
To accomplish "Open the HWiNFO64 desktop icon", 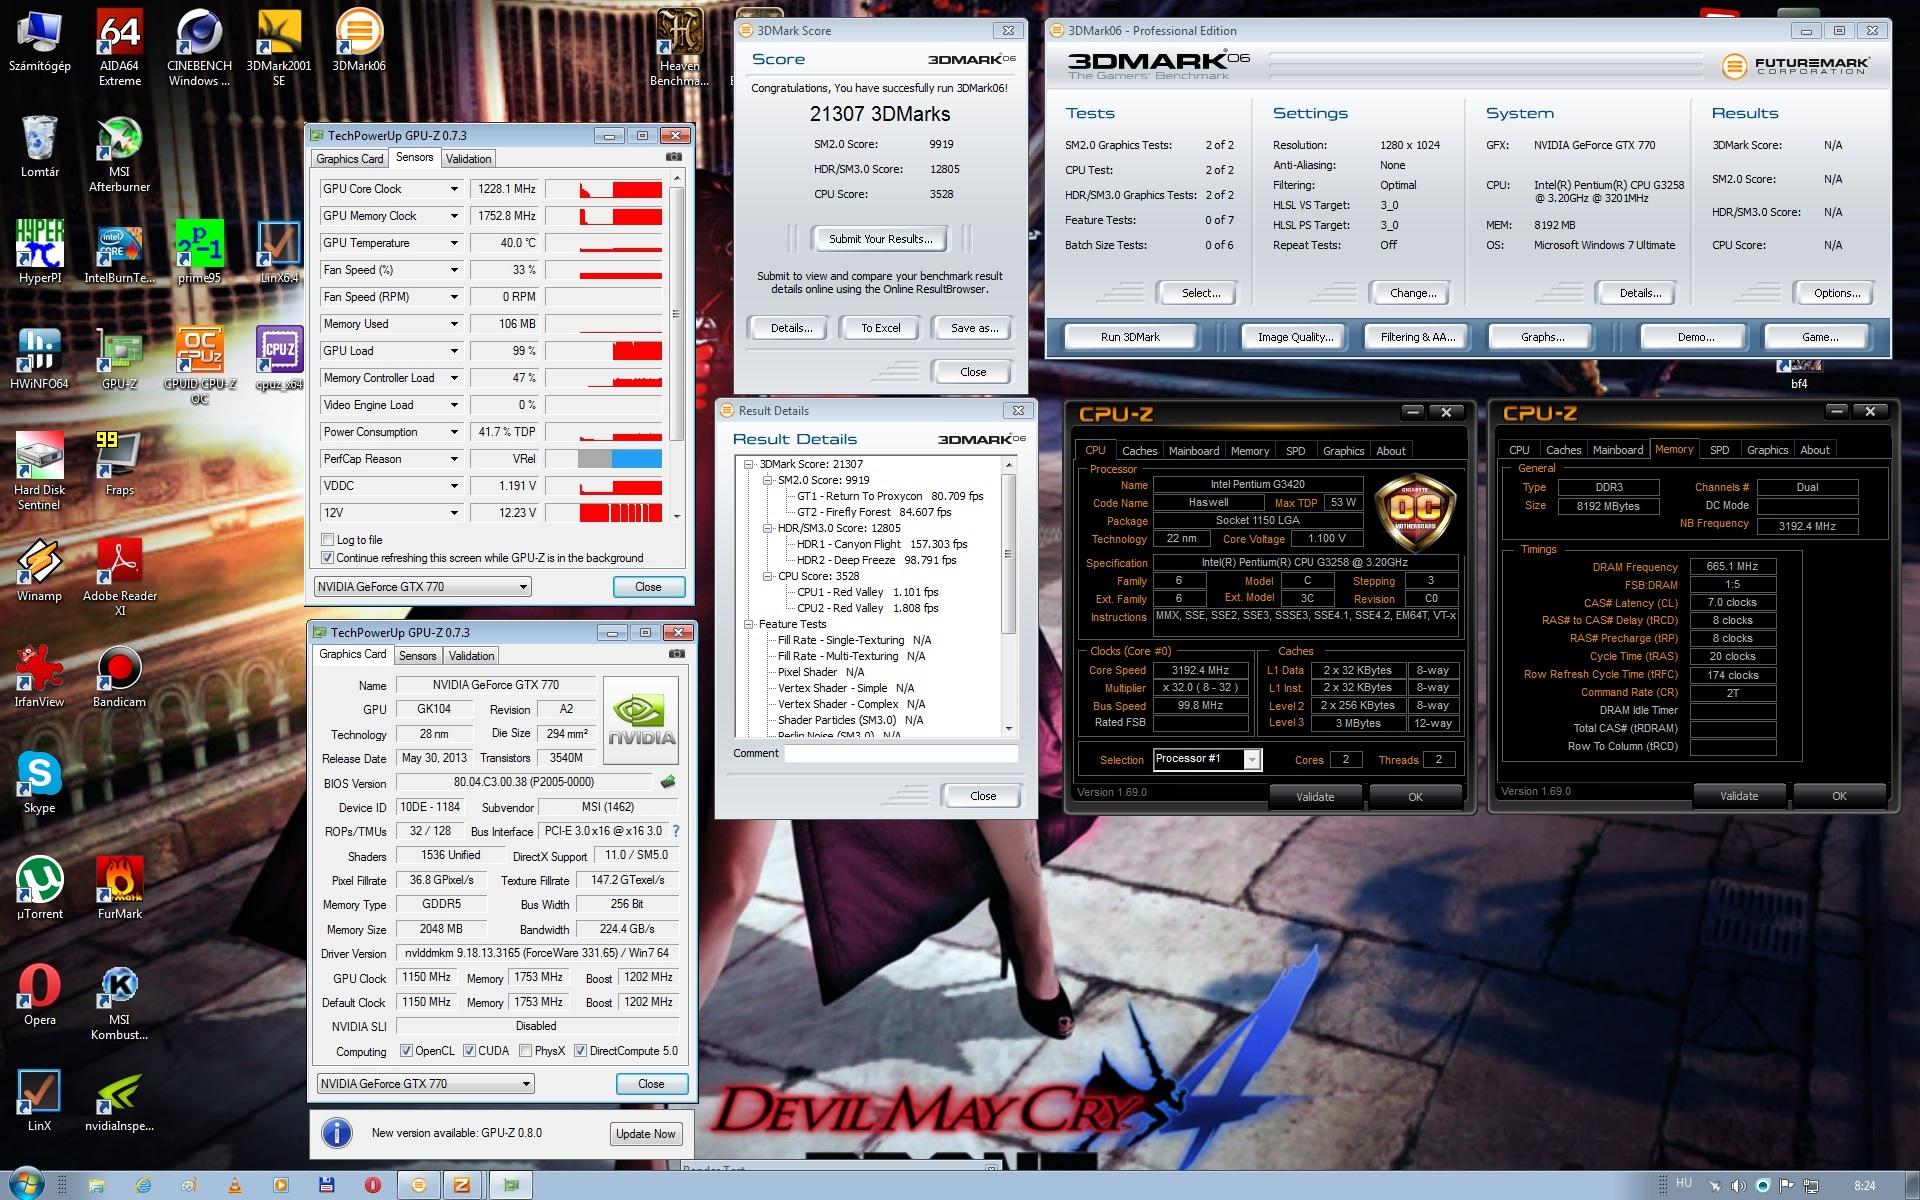I will (40, 358).
